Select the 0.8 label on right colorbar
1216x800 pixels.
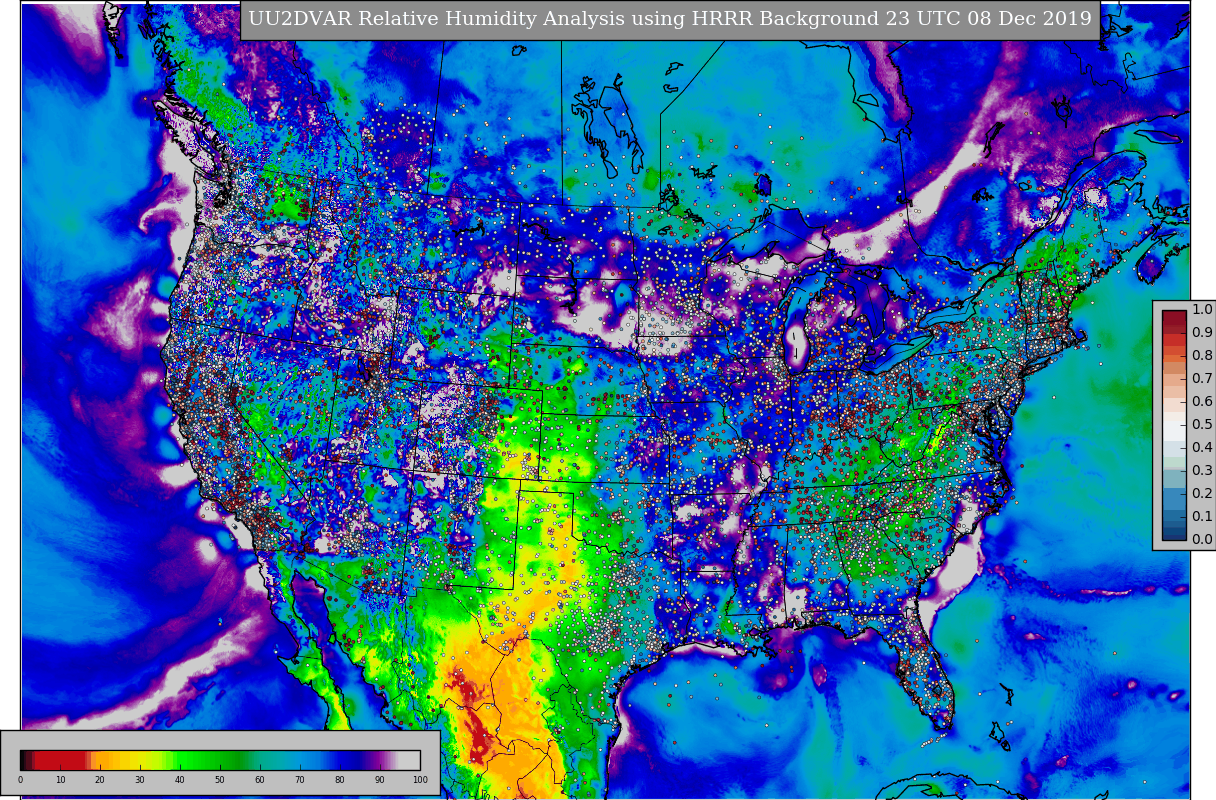tap(1202, 356)
